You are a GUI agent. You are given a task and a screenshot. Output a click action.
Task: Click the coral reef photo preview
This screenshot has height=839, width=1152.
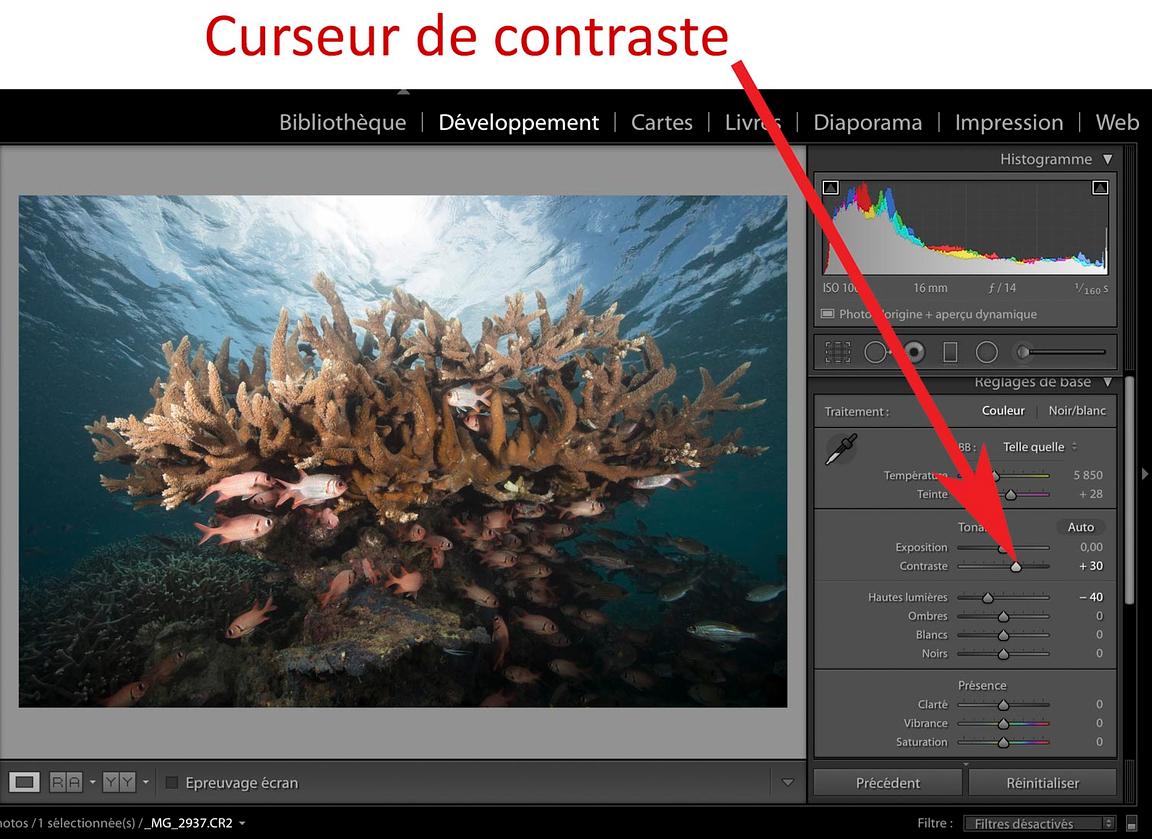403,451
